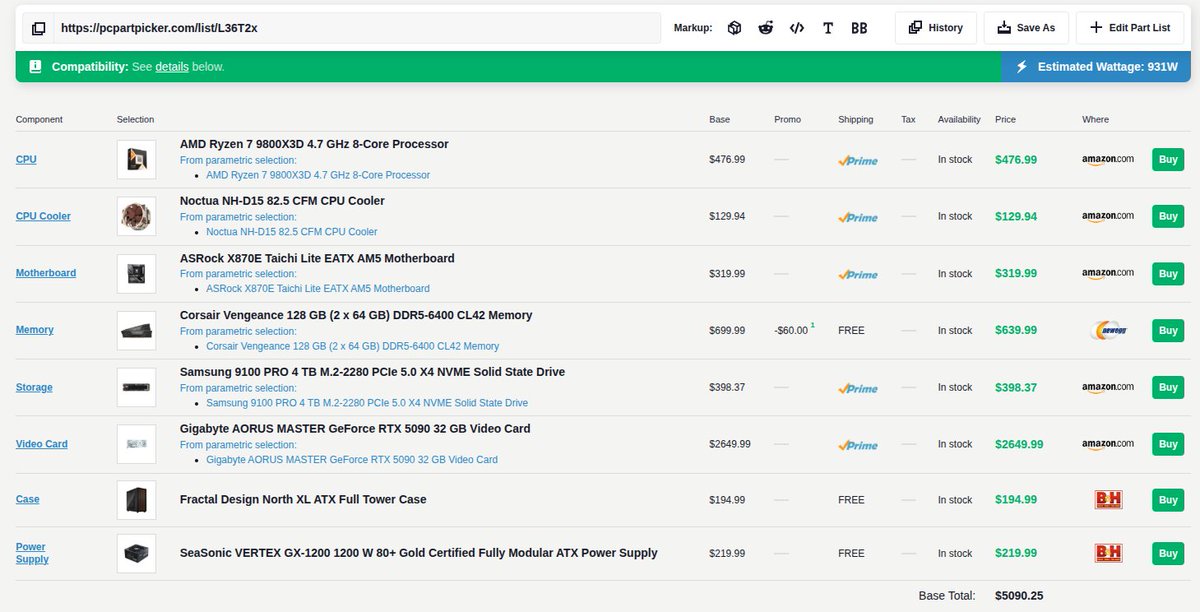Click the compatibility note icon in green bar
Screen dimensions: 1200x612
point(35,67)
